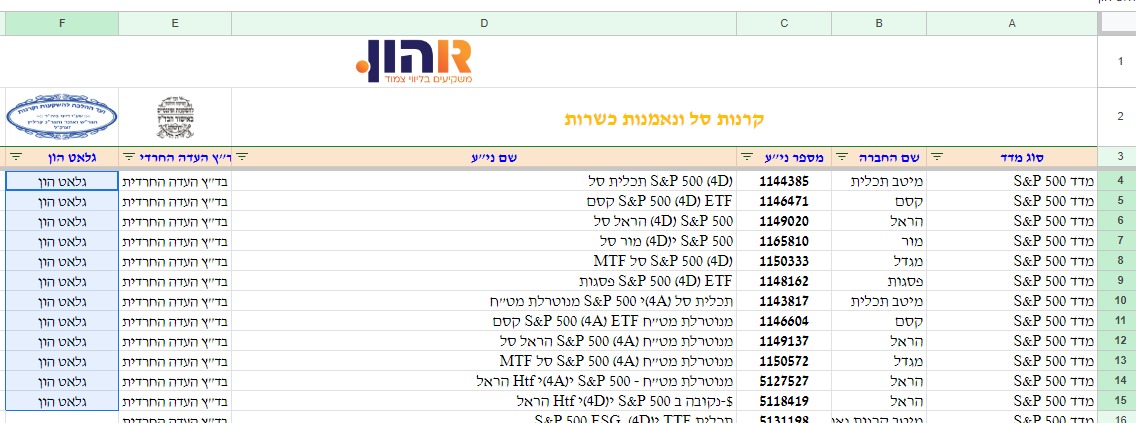Viewport: 1136px width, 423px height.
Task: Click the Badatz stamp image in column E
Action: 175,117
